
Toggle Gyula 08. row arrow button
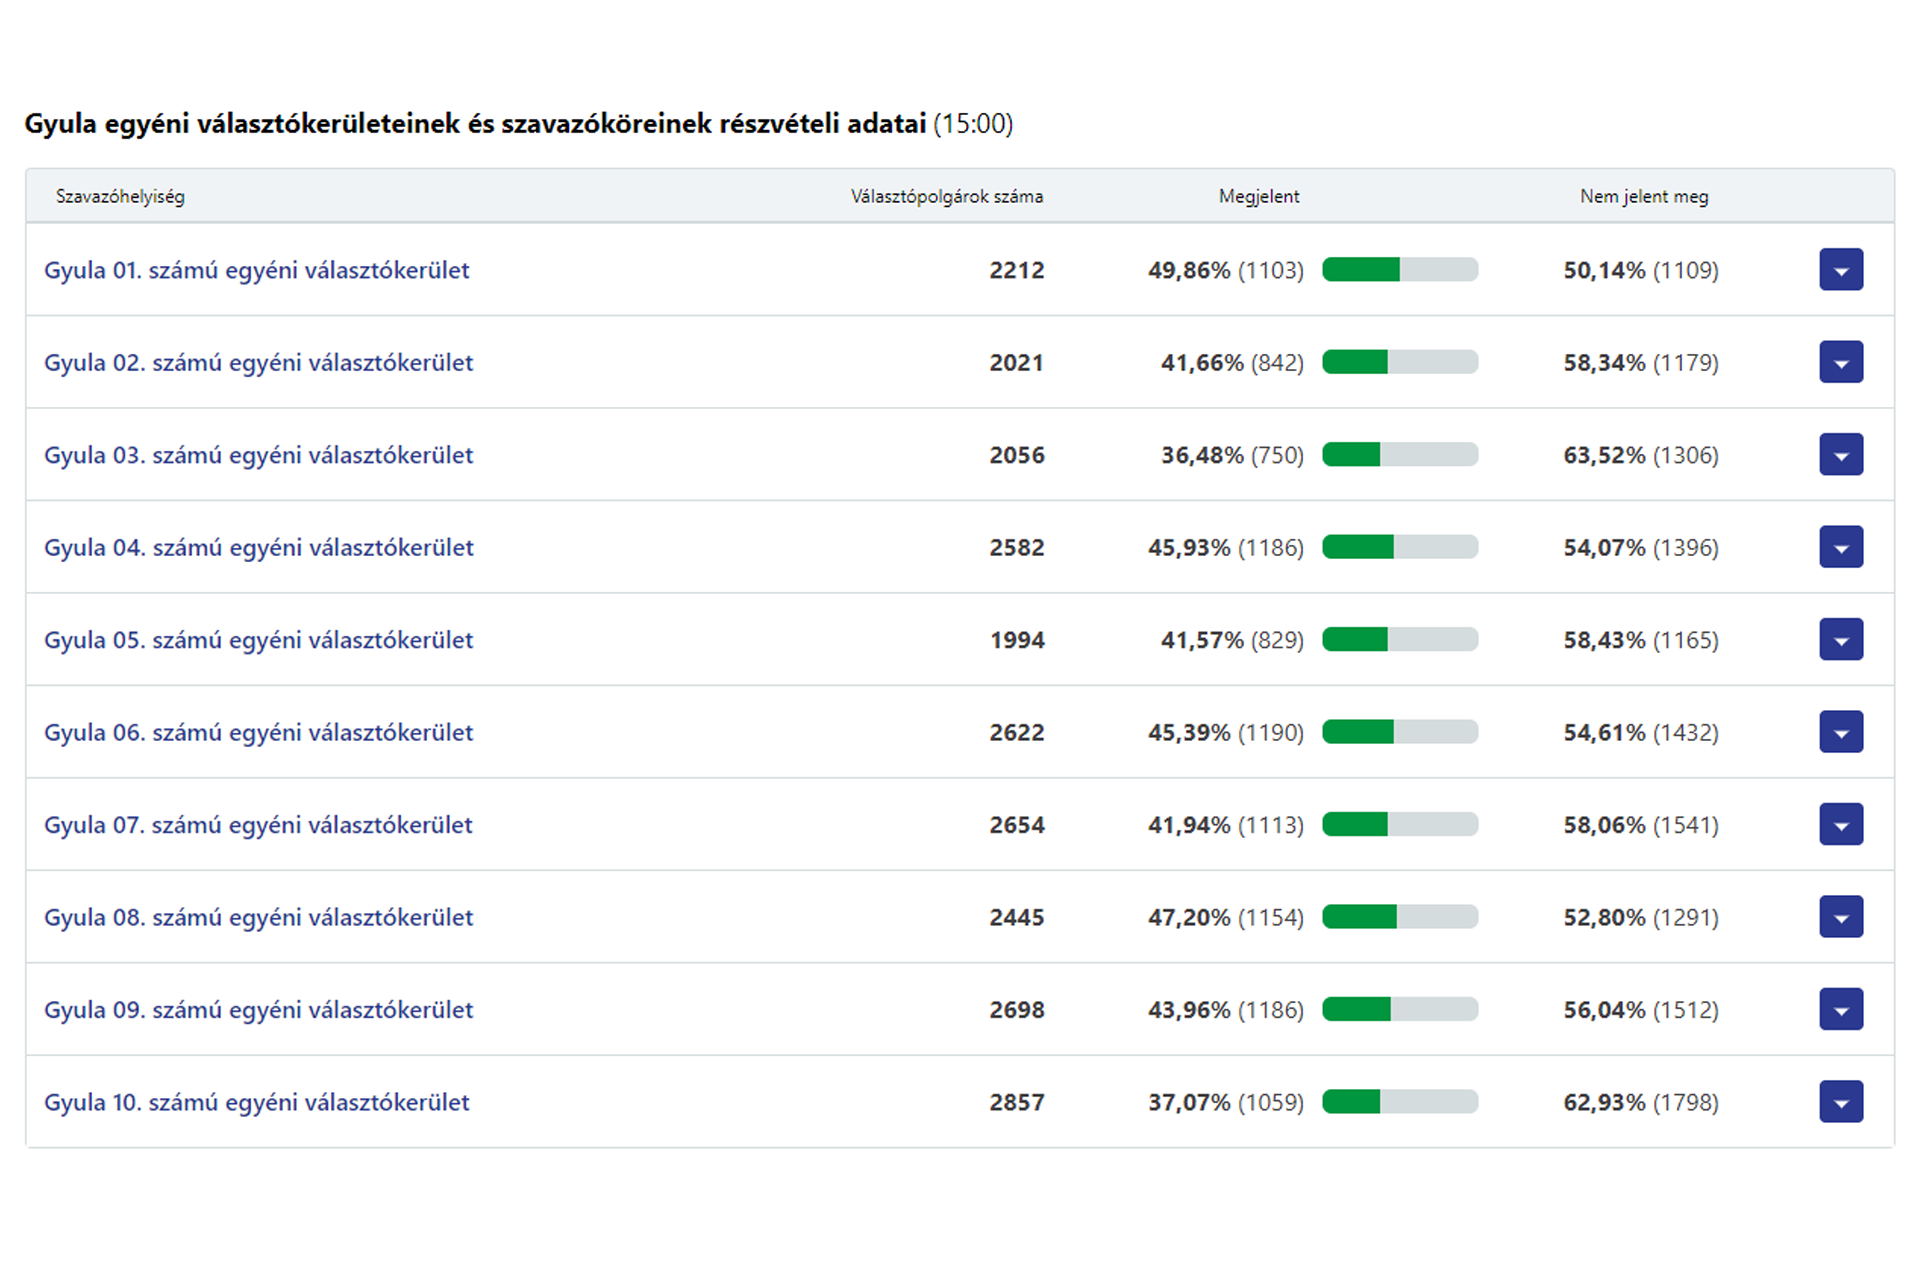point(1840,917)
